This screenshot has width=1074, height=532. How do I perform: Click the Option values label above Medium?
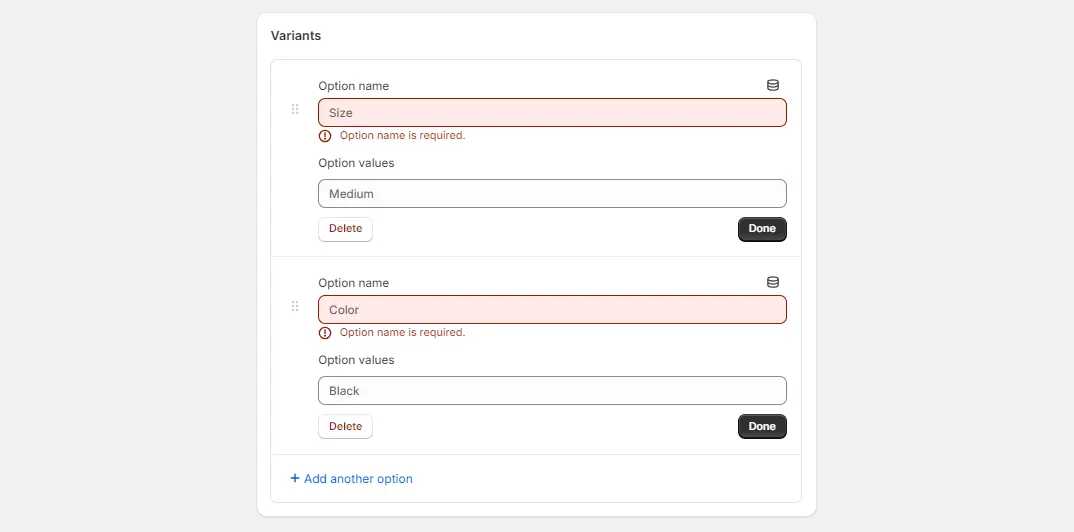tap(356, 163)
